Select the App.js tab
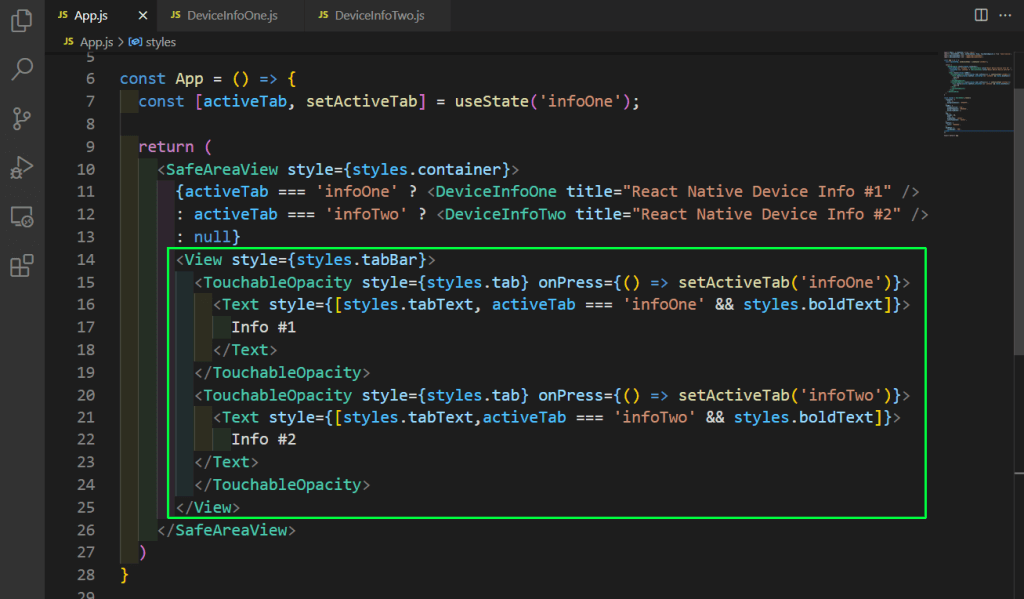 click(90, 16)
